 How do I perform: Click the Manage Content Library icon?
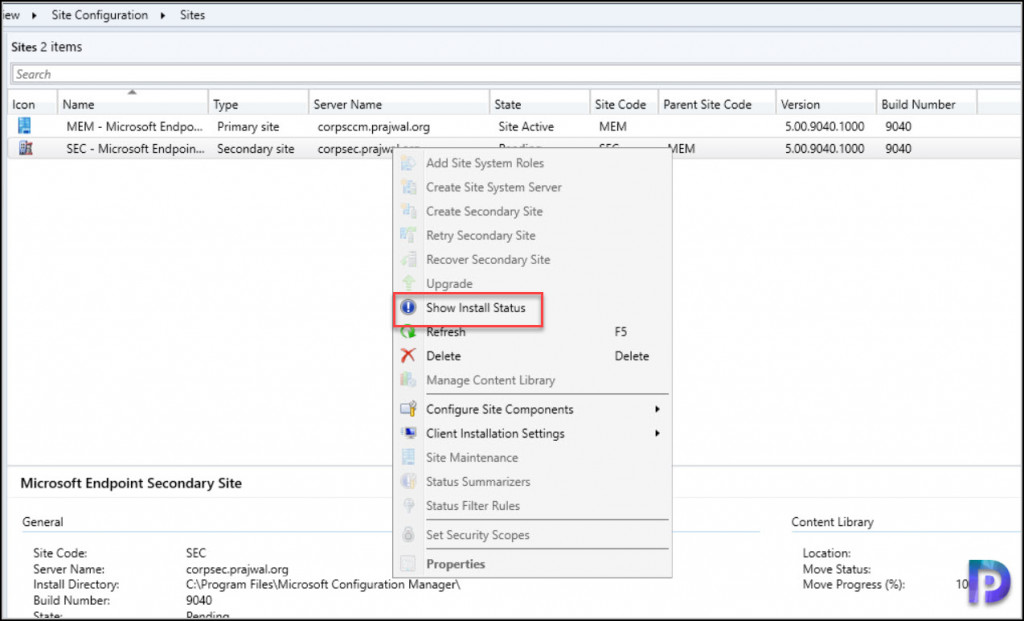[x=408, y=380]
